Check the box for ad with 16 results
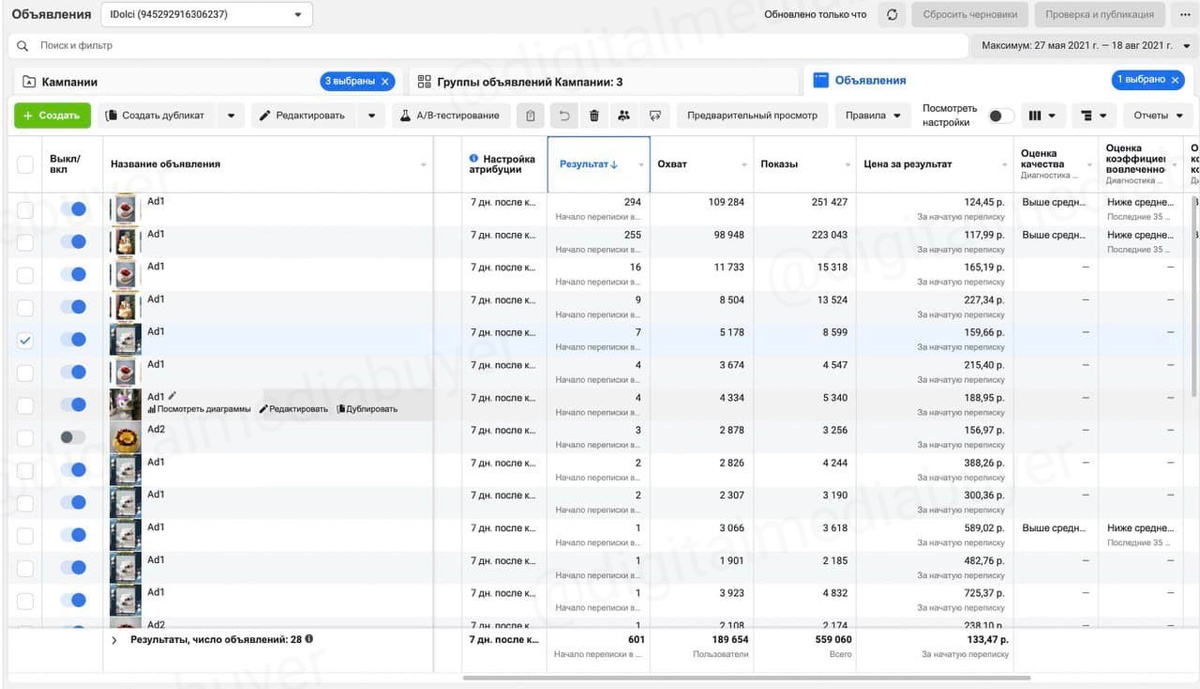The width and height of the screenshot is (1200, 689). coord(25,274)
